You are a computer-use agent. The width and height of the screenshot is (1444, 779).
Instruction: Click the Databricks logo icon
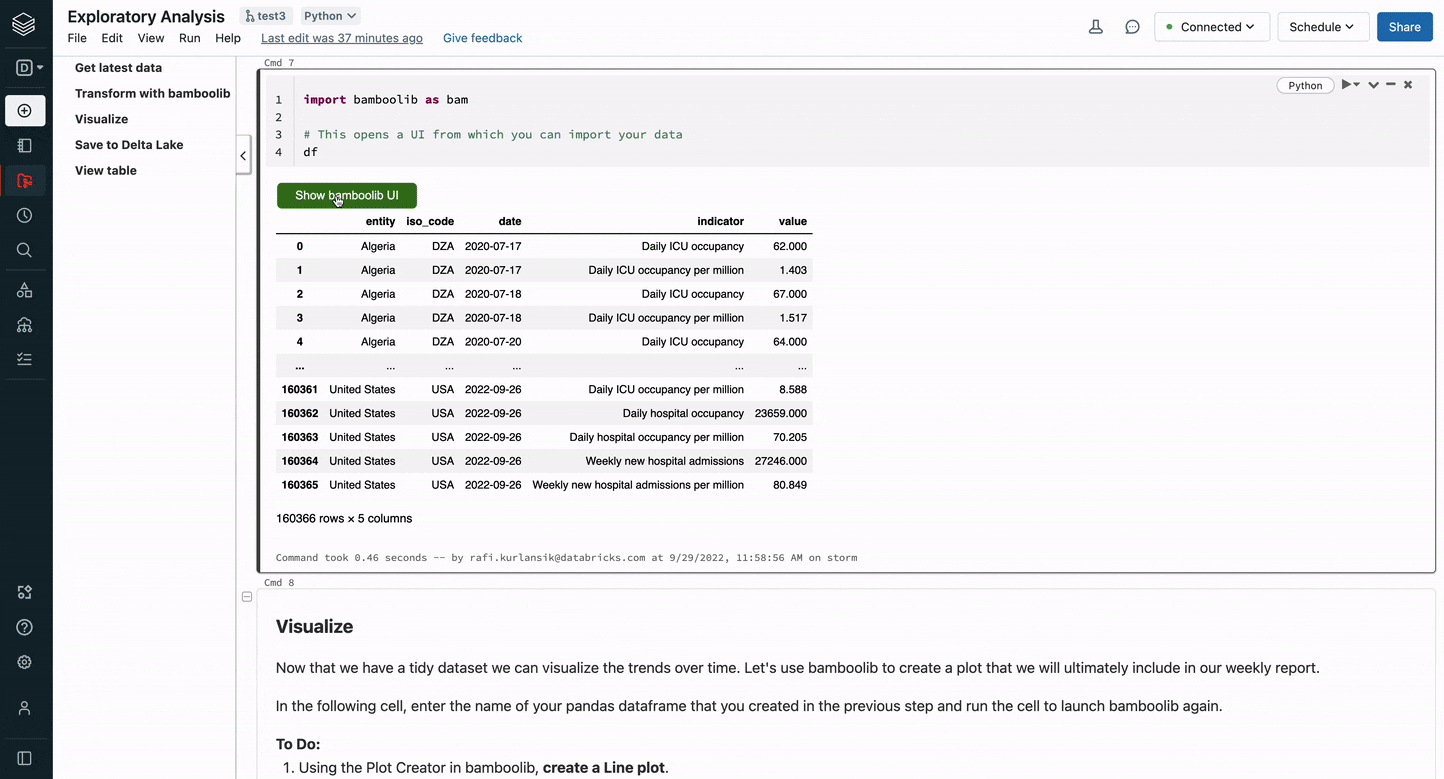point(25,26)
